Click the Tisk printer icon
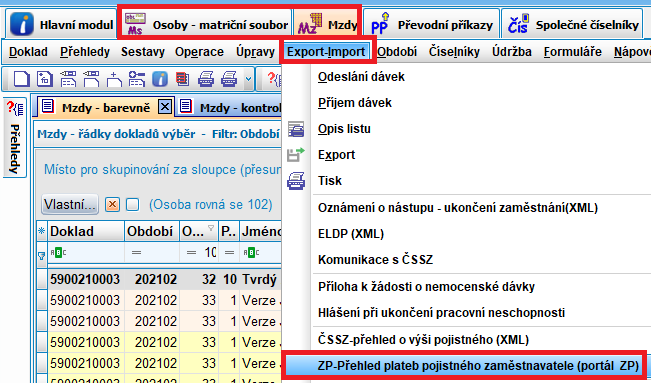The width and height of the screenshot is (651, 383). coord(296,181)
